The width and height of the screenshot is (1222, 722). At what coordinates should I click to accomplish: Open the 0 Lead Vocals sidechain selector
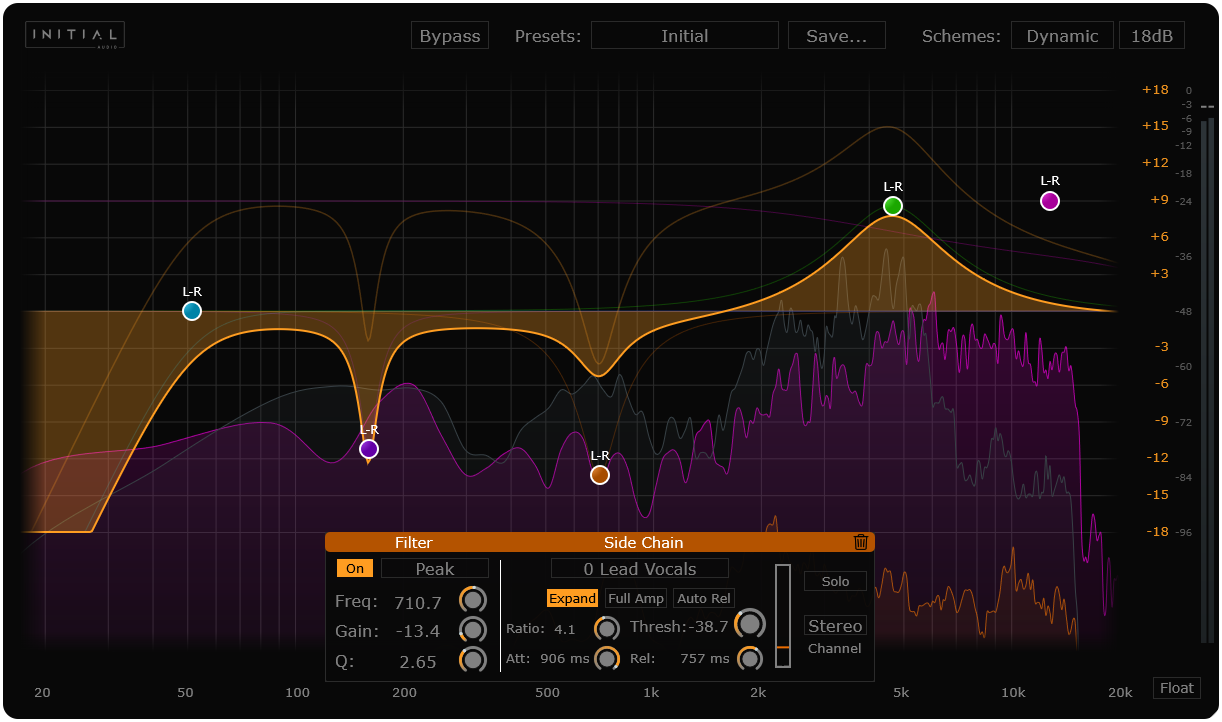tap(639, 568)
